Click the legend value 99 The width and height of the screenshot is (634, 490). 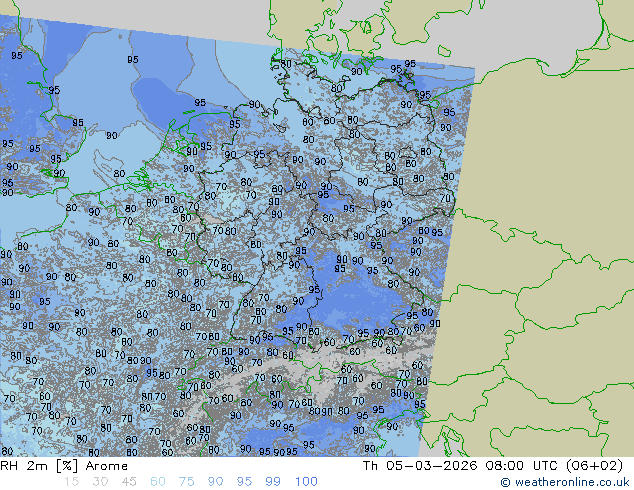pos(273,482)
